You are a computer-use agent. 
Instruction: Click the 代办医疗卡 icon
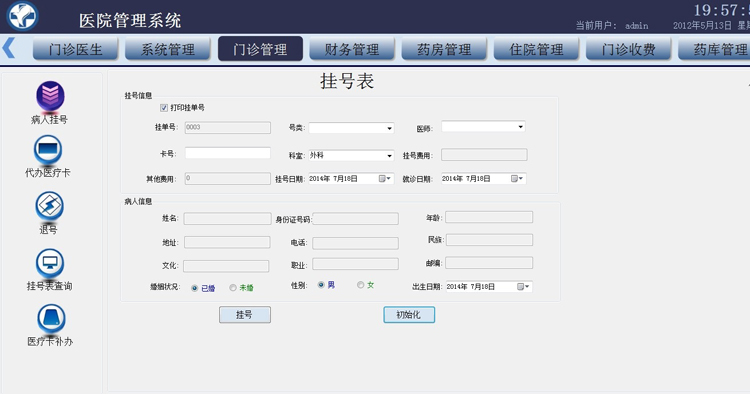pyautogui.click(x=48, y=150)
